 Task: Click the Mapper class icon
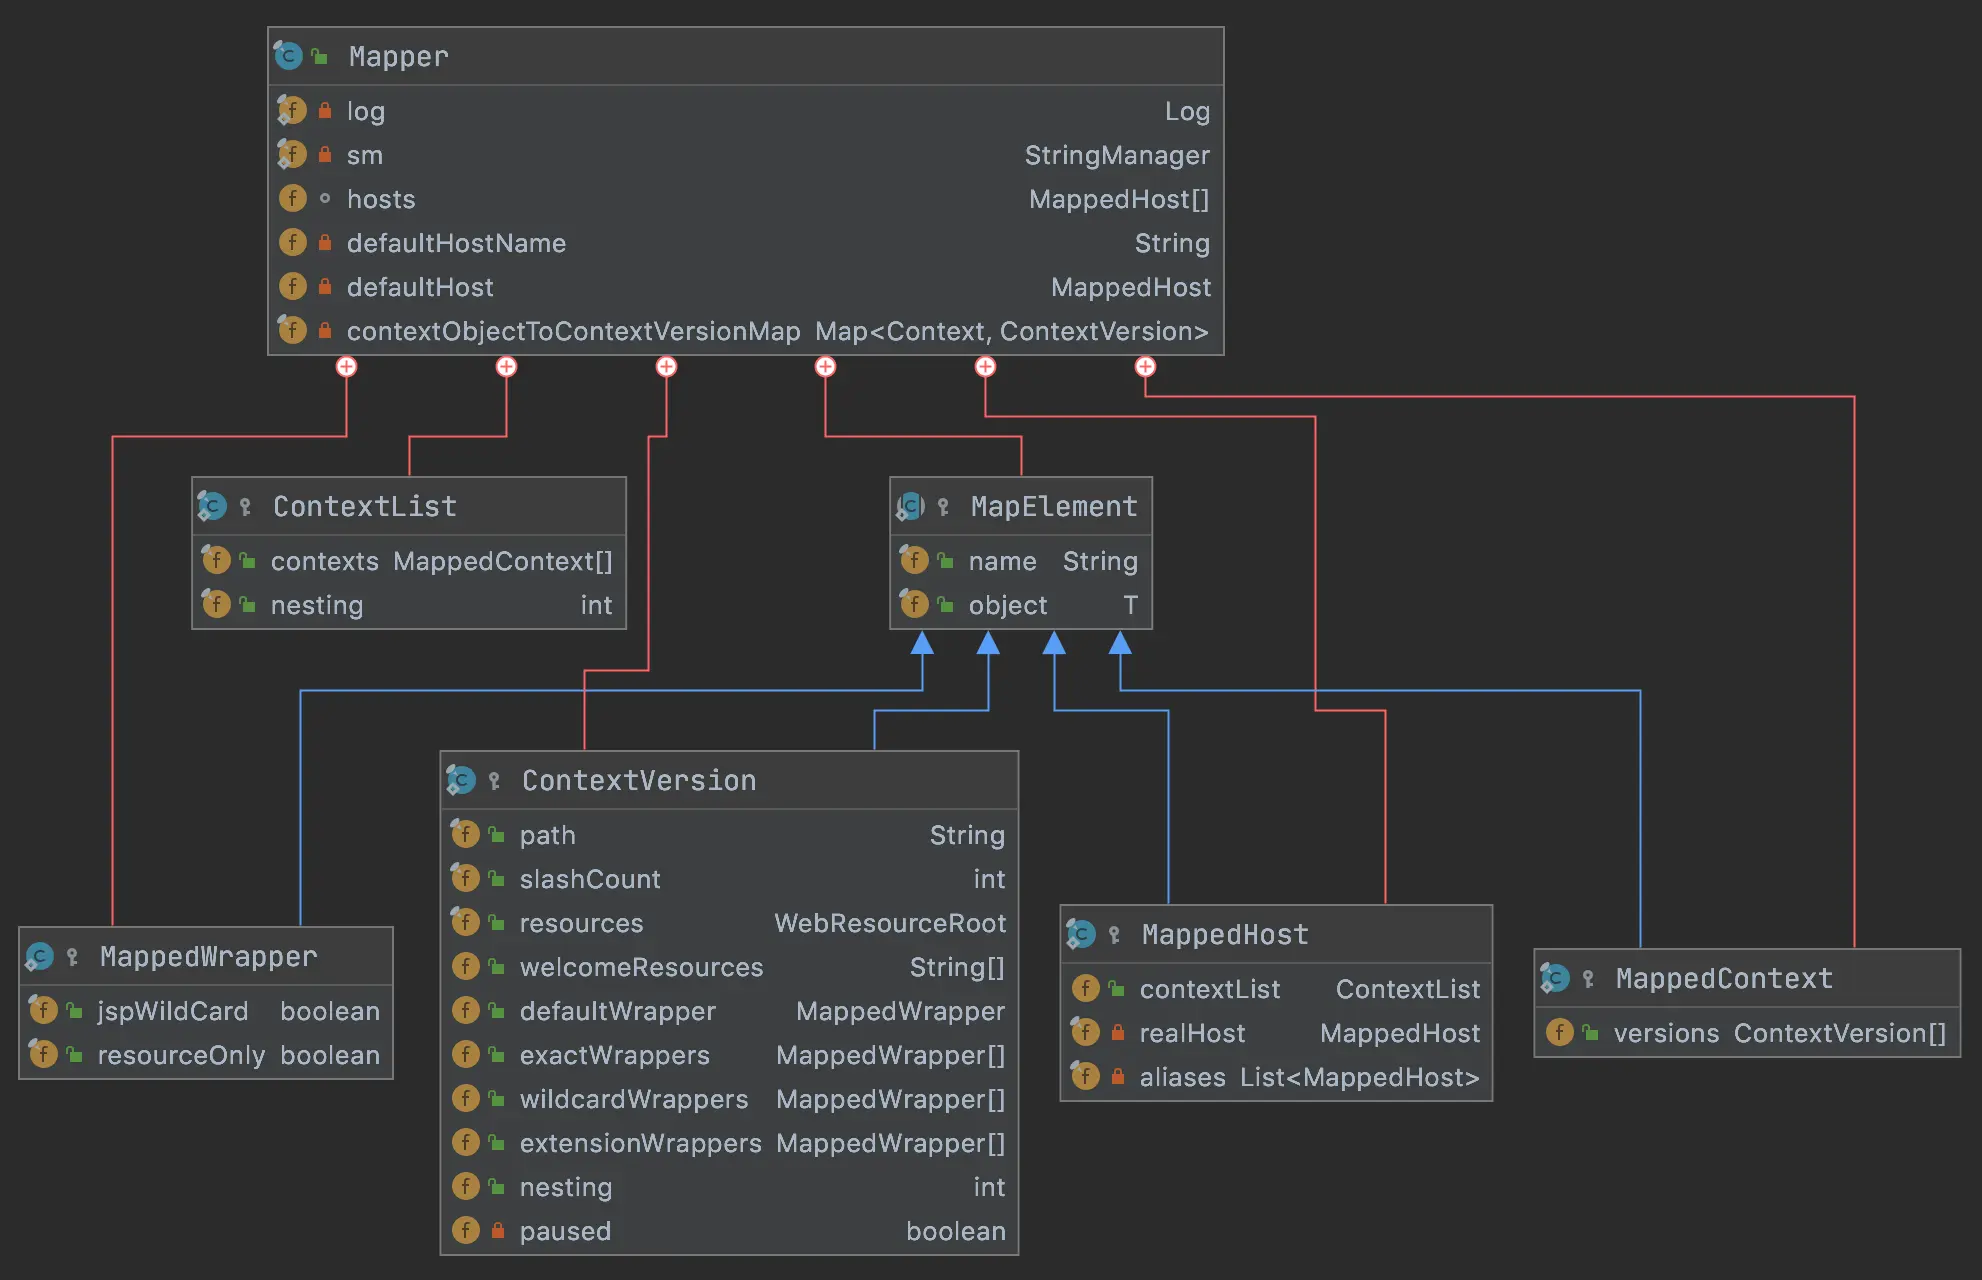point(289,56)
